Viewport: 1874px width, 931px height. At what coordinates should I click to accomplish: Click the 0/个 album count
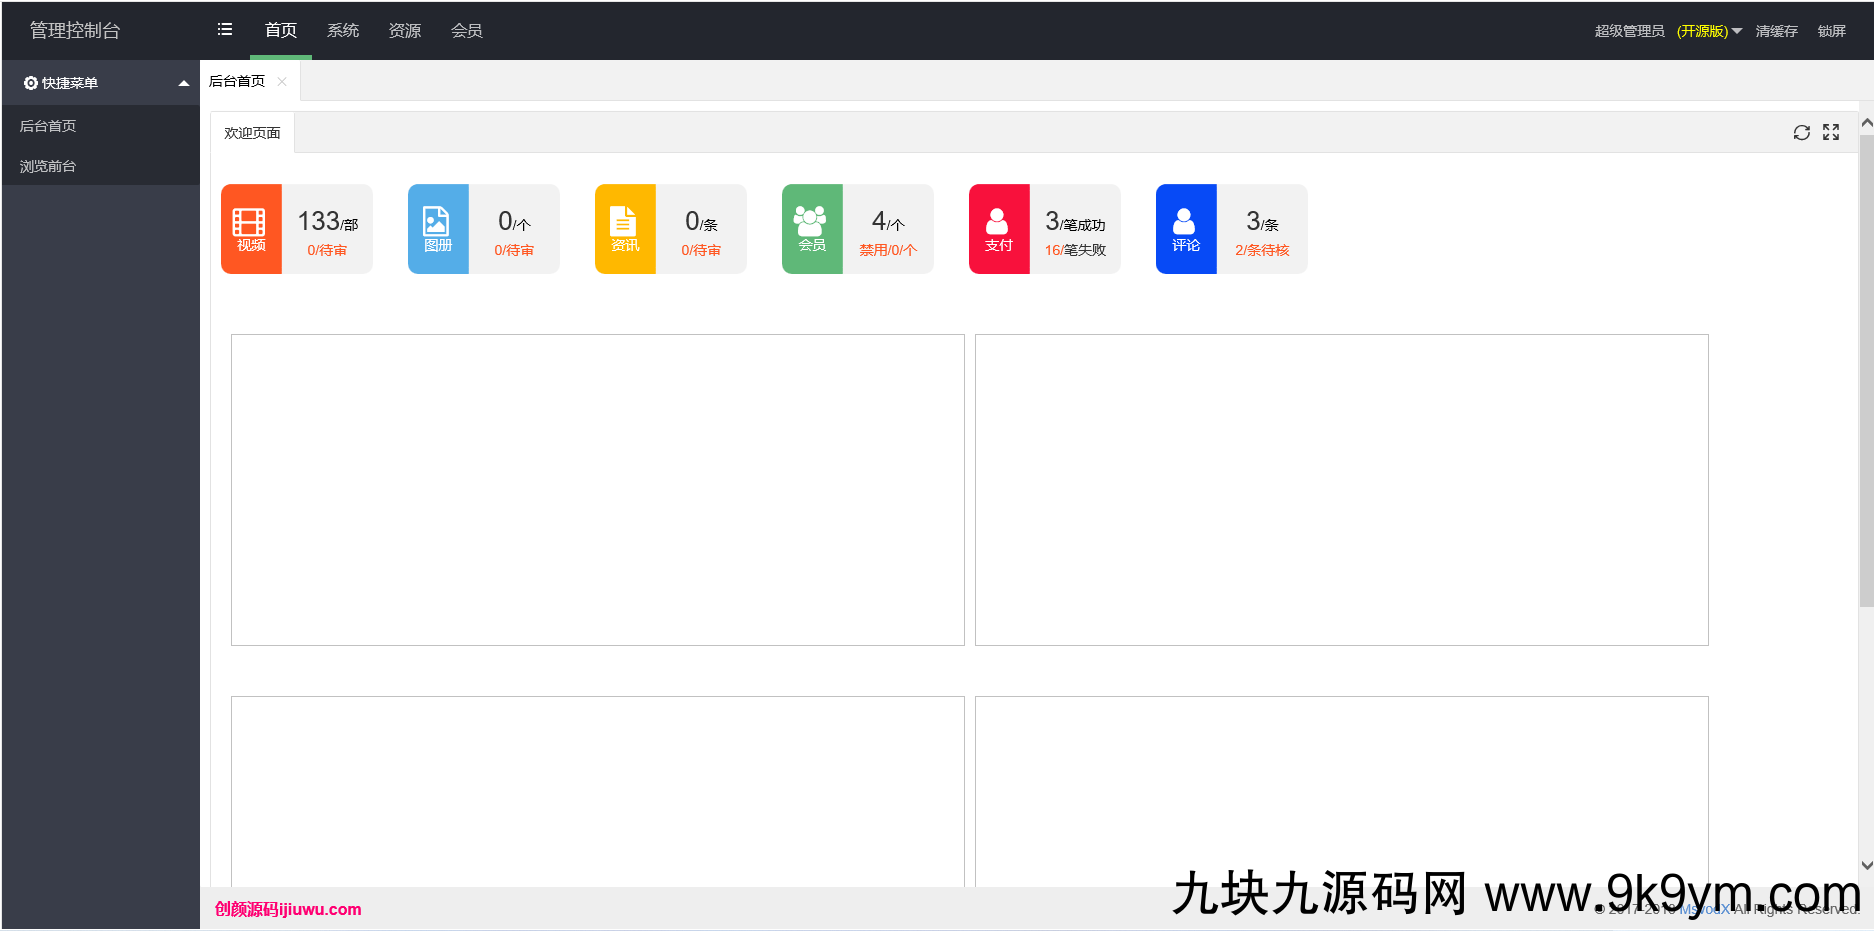coord(514,221)
